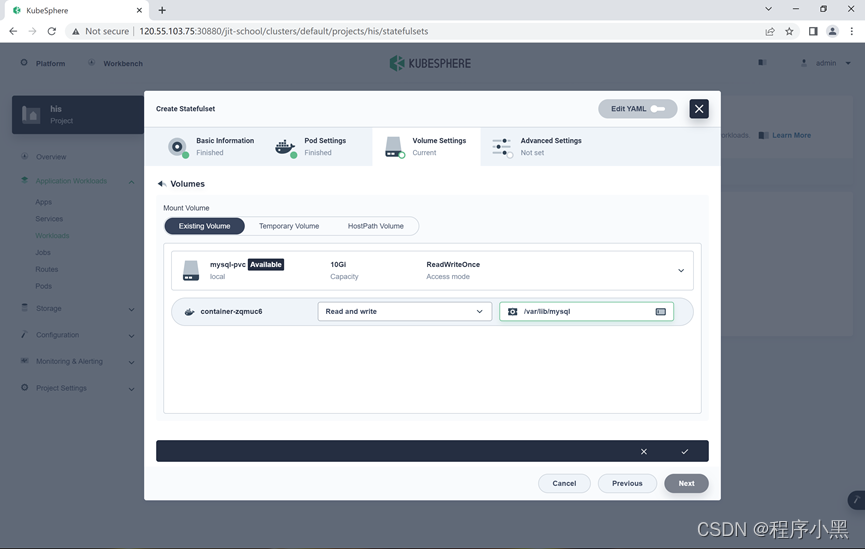Open Workloads in the sidebar
This screenshot has height=549, width=865.
tap(52, 236)
